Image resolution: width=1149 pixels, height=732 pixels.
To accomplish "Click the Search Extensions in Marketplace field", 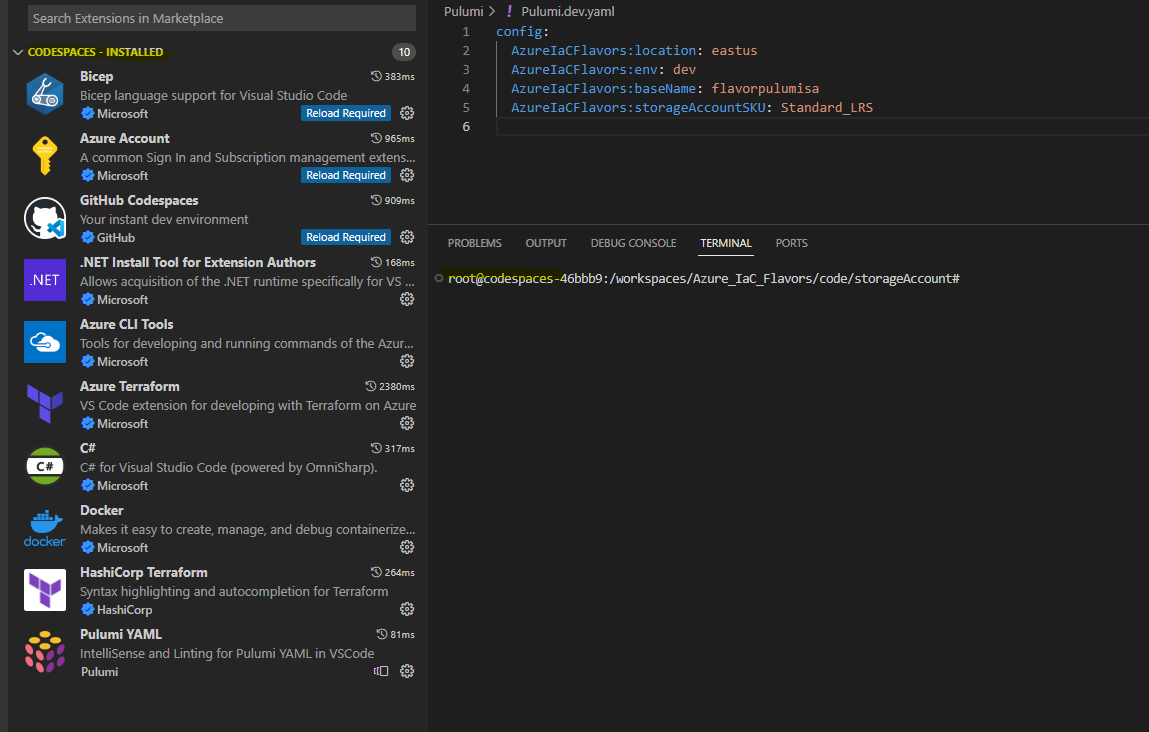I will pos(220,18).
